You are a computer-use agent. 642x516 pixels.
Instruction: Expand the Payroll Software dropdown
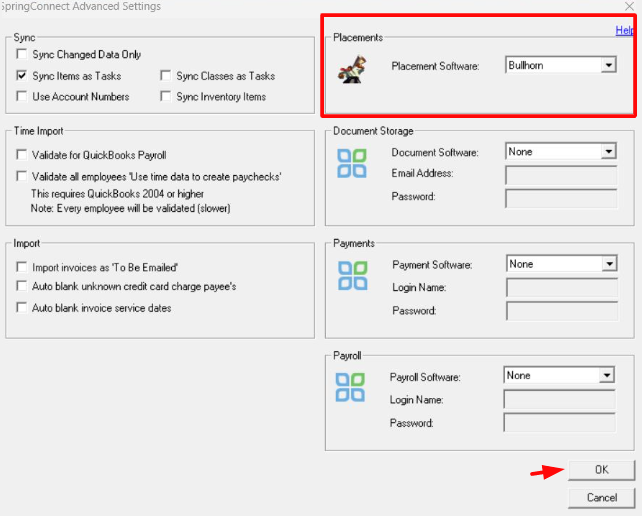(606, 376)
